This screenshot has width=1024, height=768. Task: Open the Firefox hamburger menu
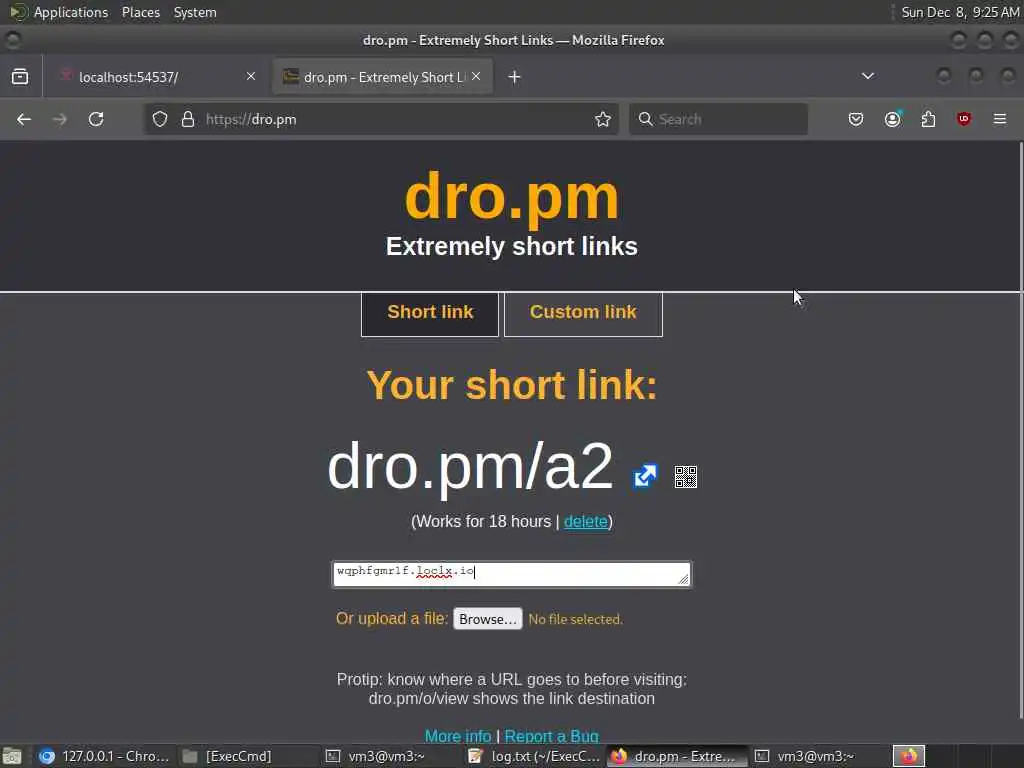point(1000,119)
